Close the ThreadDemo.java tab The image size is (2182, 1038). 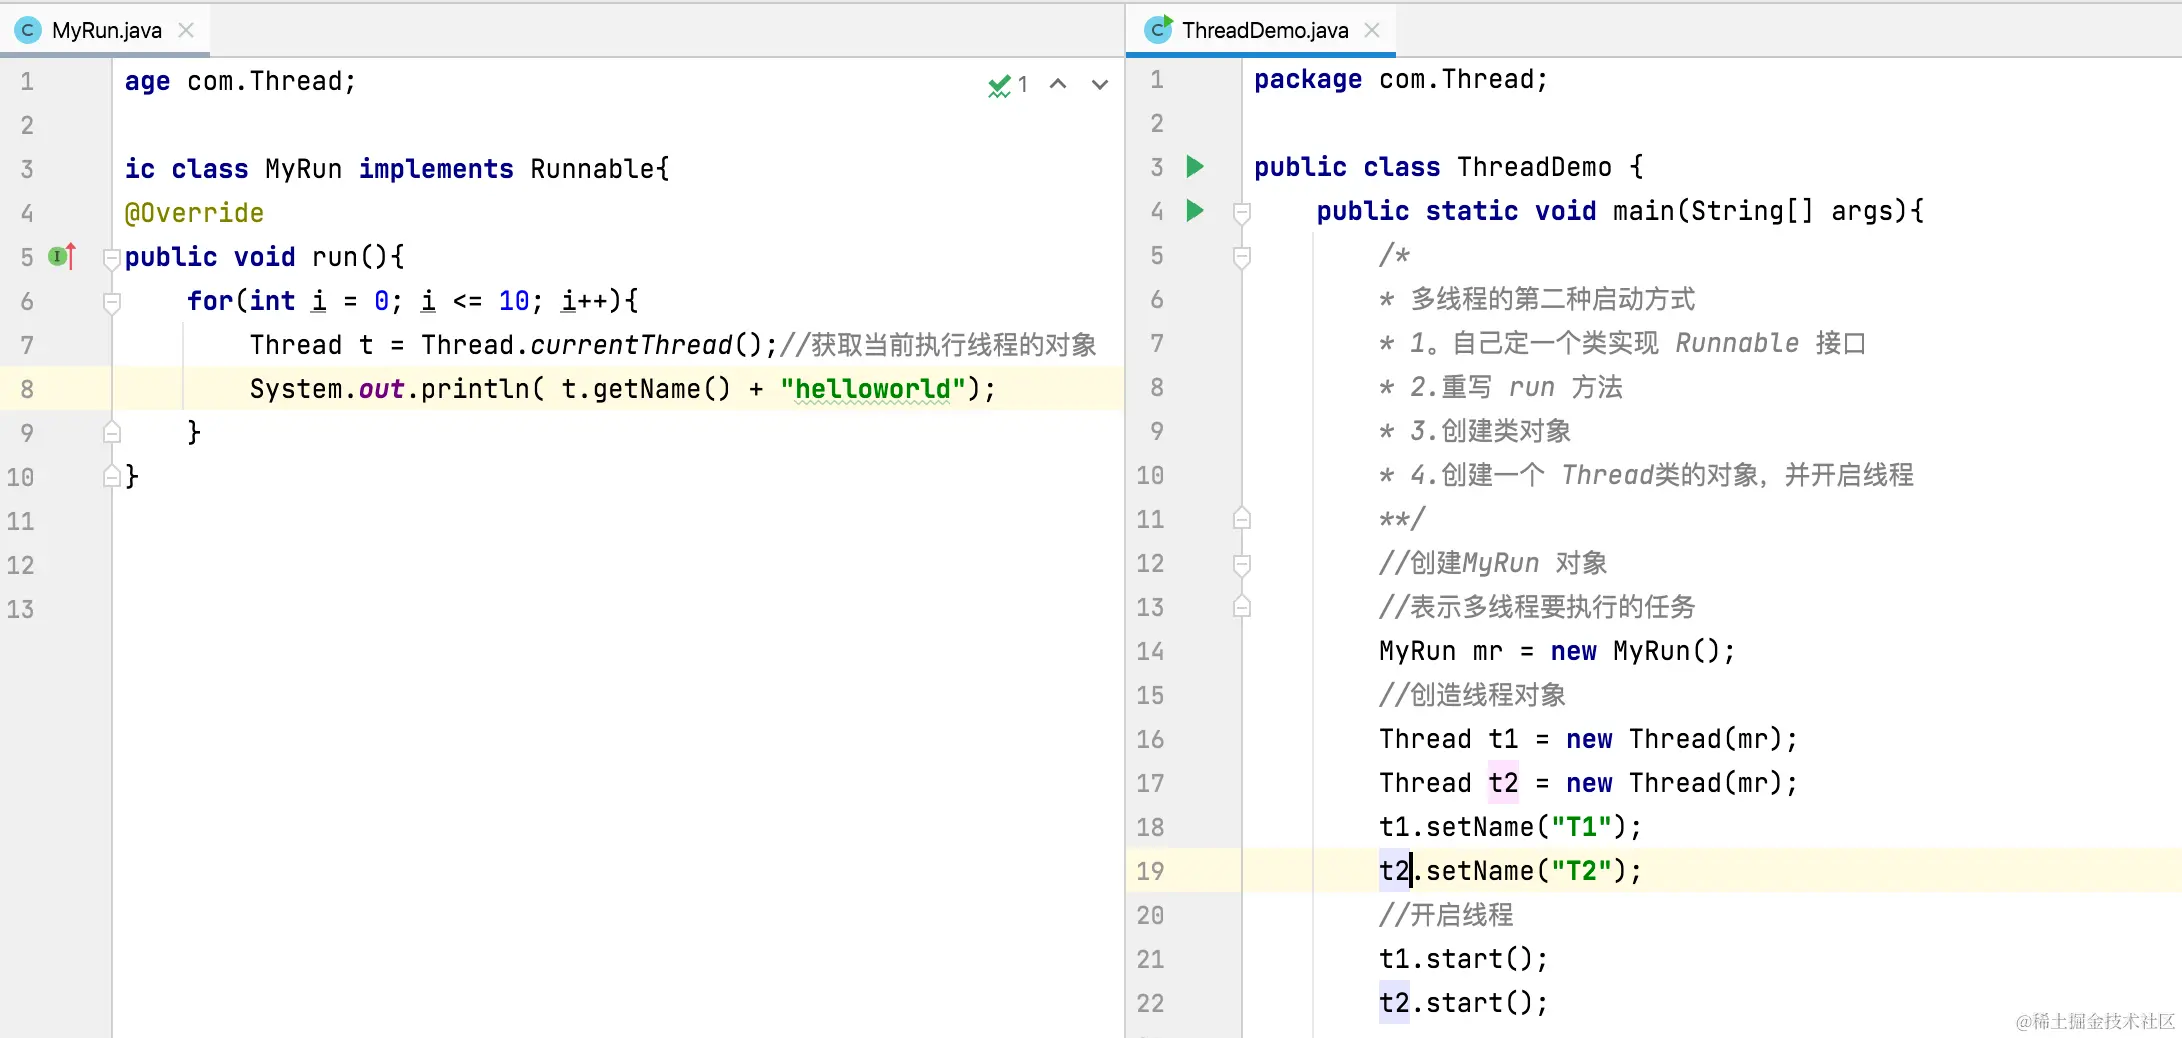pos(1372,30)
